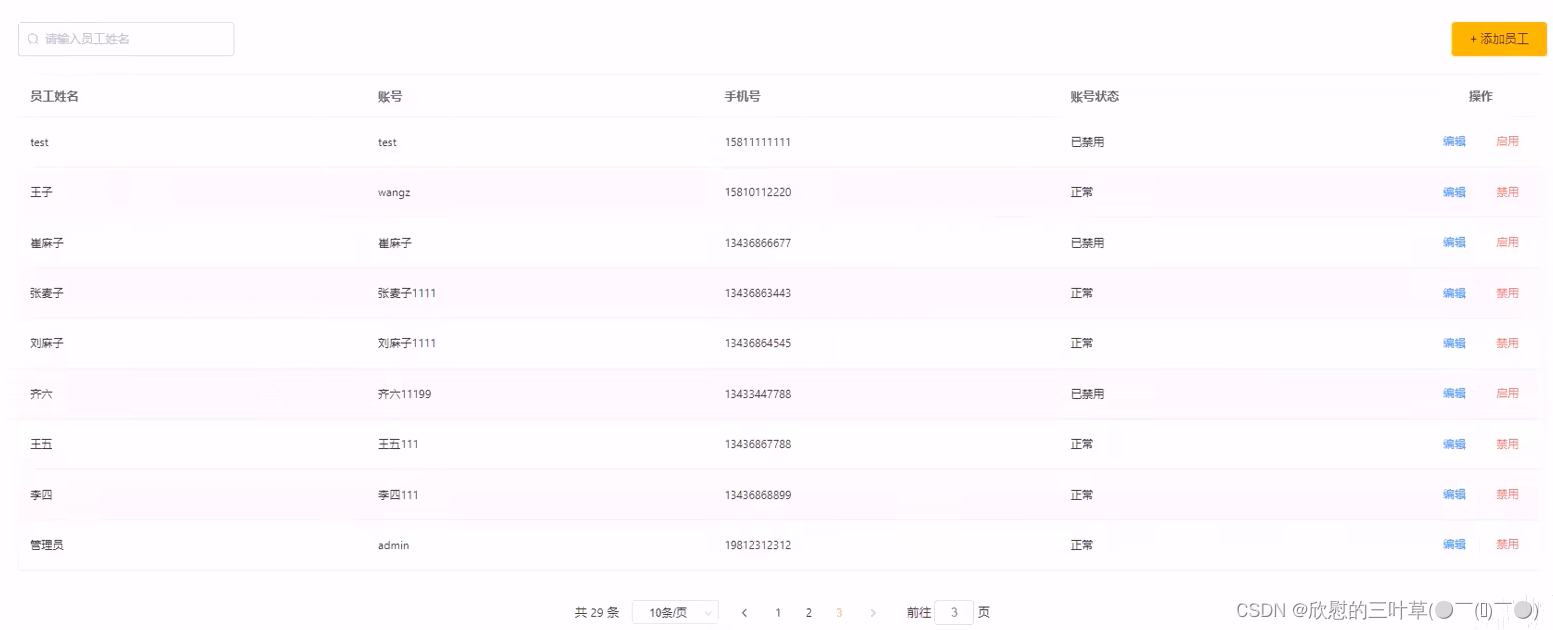1553x630 pixels.
Task: Click account name 李四111
Action: pyautogui.click(x=398, y=495)
